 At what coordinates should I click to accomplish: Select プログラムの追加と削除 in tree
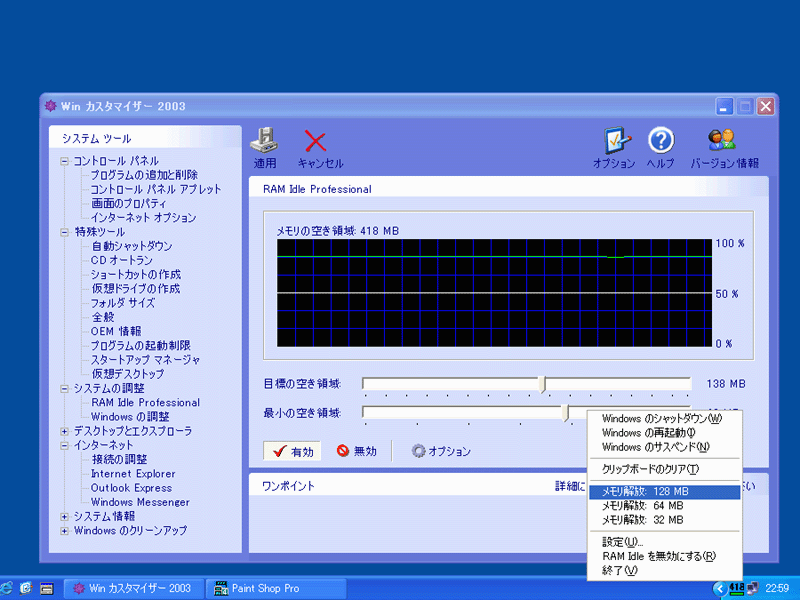144,175
